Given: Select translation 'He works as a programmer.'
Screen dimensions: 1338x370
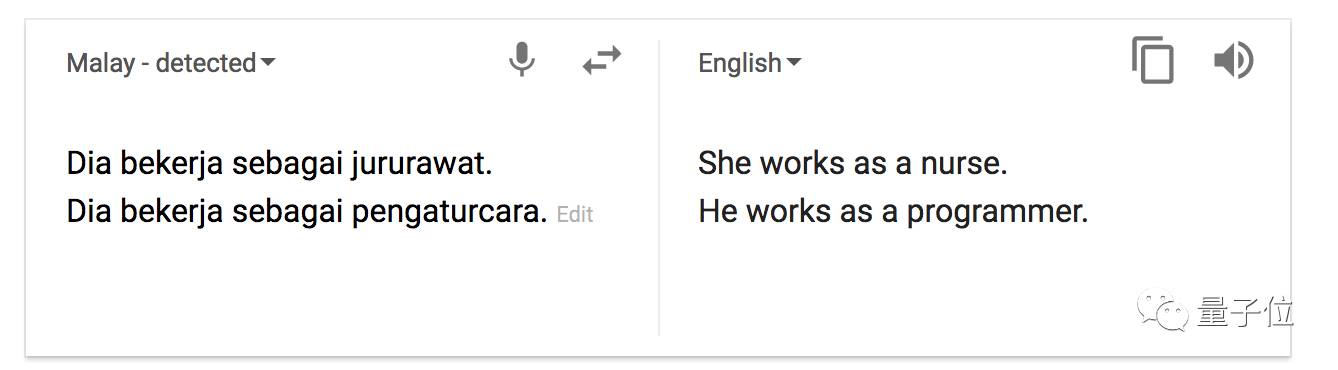Looking at the screenshot, I should tap(893, 212).
